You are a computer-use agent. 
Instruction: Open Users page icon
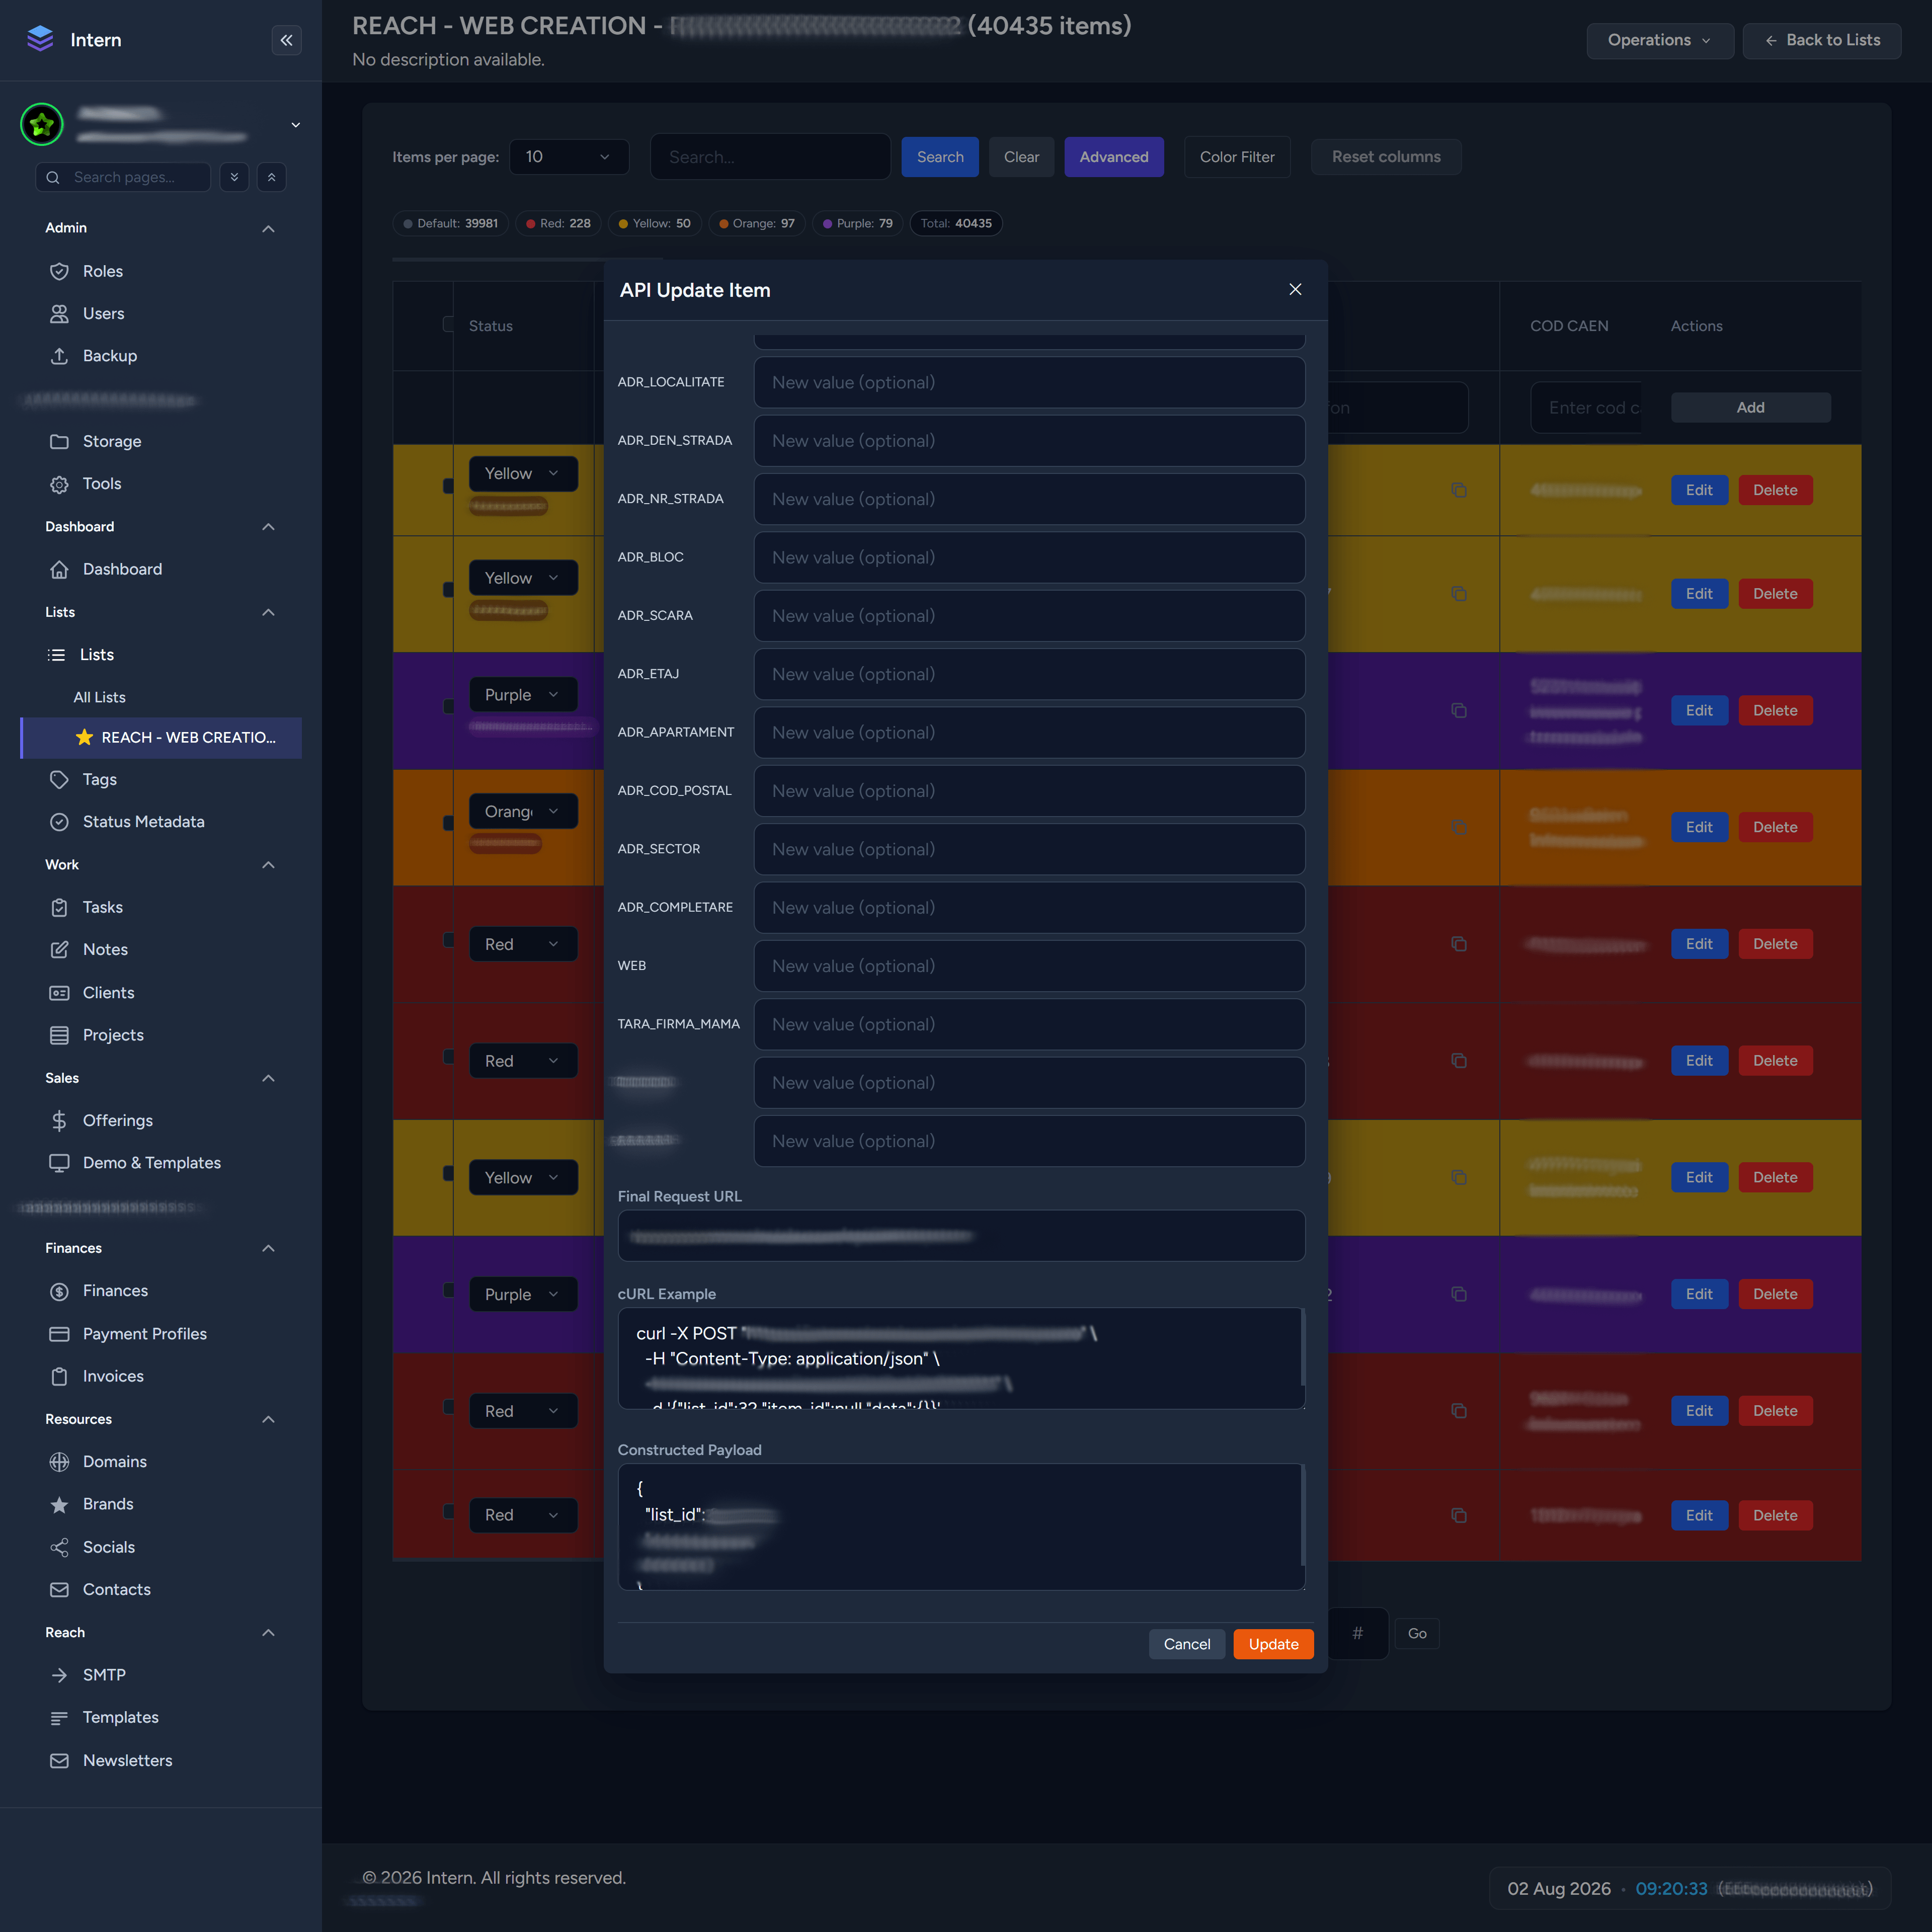tap(59, 313)
